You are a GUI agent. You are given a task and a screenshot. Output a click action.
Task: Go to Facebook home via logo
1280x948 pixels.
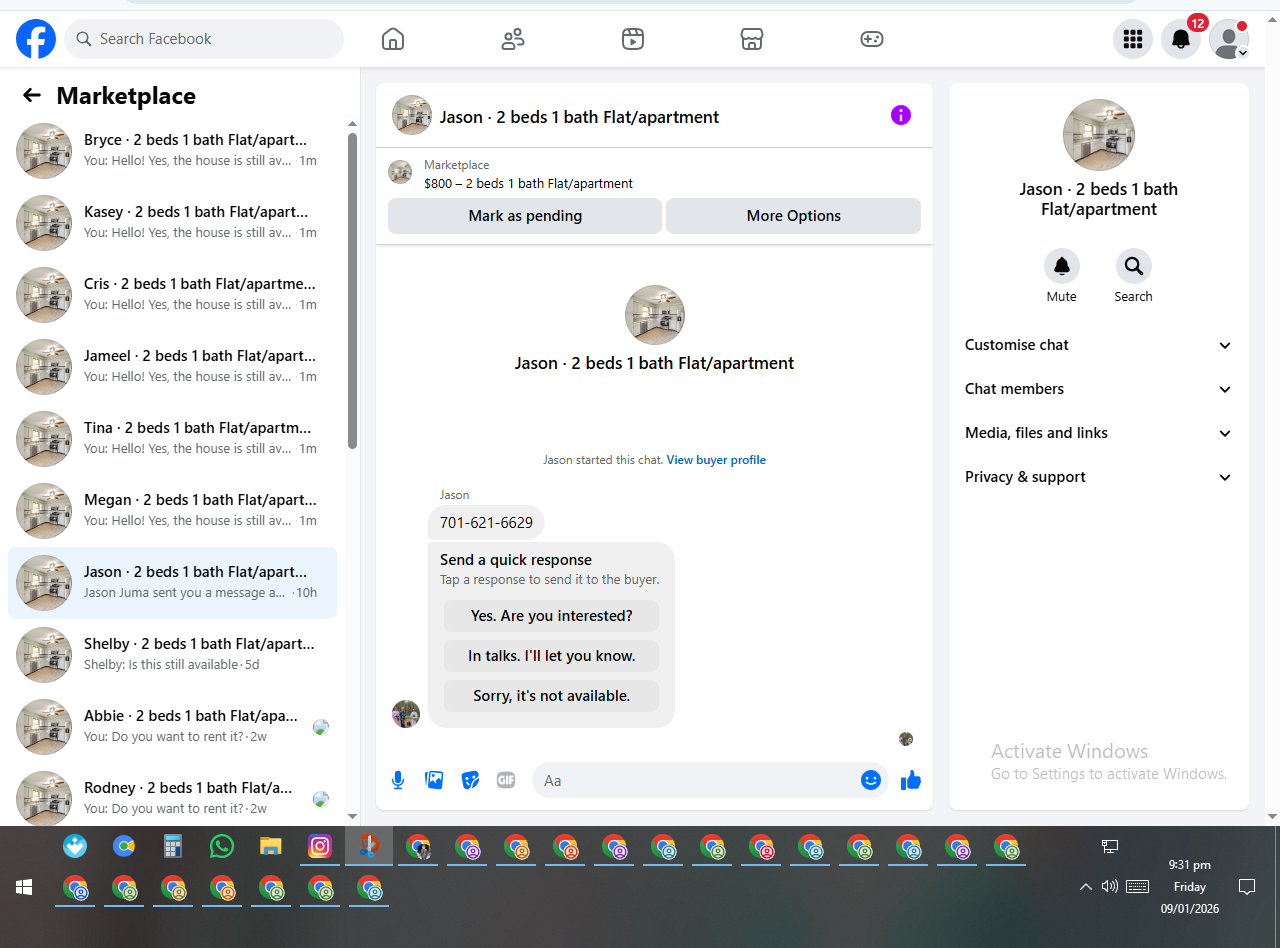pos(36,39)
